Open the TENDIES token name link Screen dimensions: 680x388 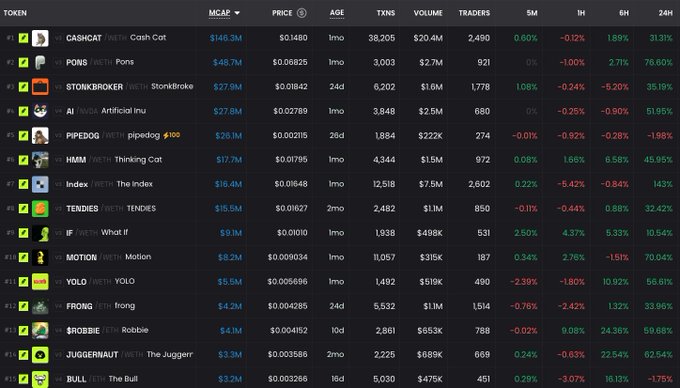tap(82, 209)
